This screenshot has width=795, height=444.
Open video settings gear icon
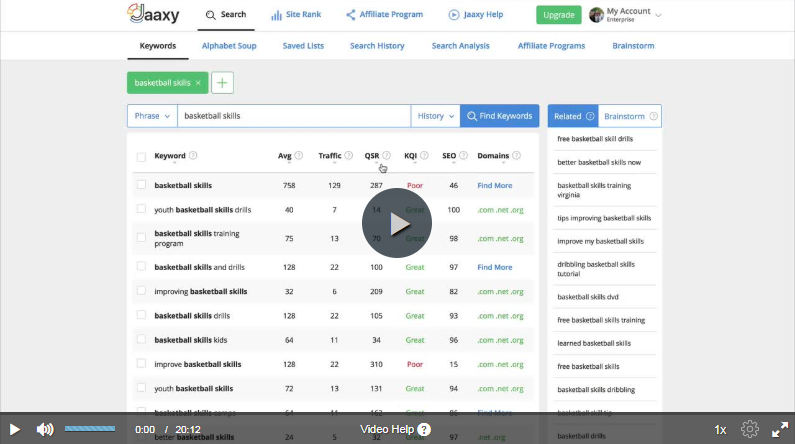750,429
